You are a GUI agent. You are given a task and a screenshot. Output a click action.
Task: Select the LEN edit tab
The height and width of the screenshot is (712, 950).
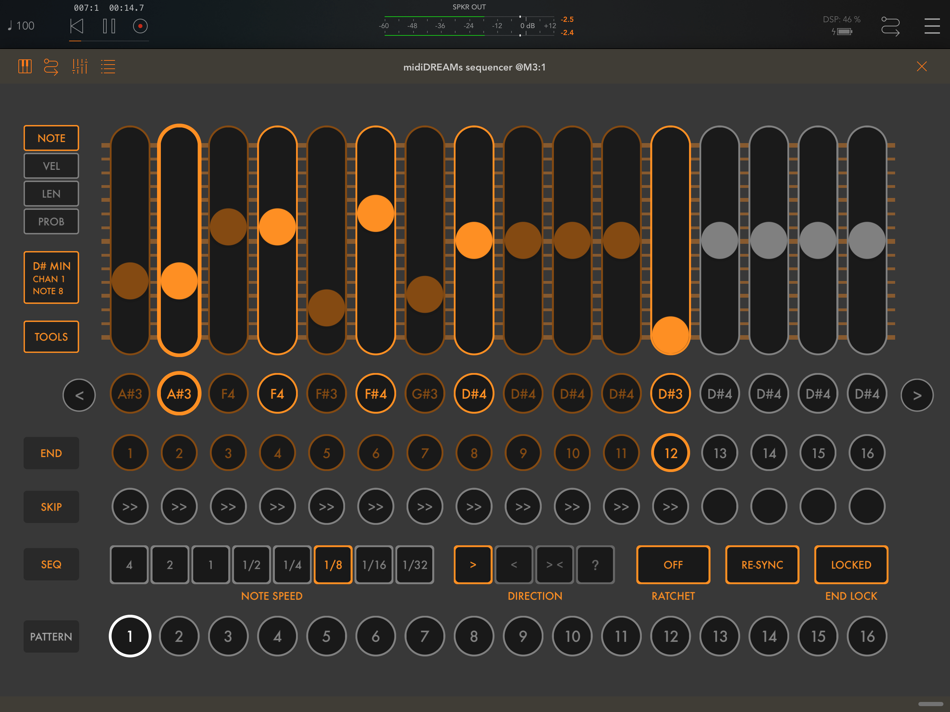51,194
